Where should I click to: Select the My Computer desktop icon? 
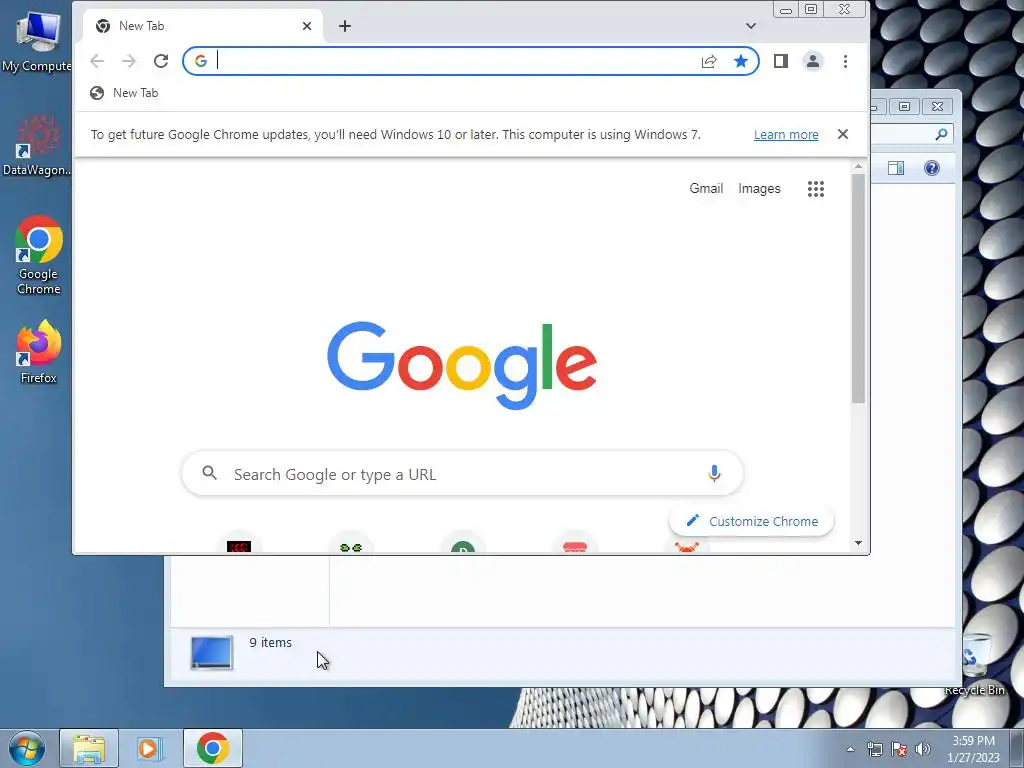click(x=37, y=39)
